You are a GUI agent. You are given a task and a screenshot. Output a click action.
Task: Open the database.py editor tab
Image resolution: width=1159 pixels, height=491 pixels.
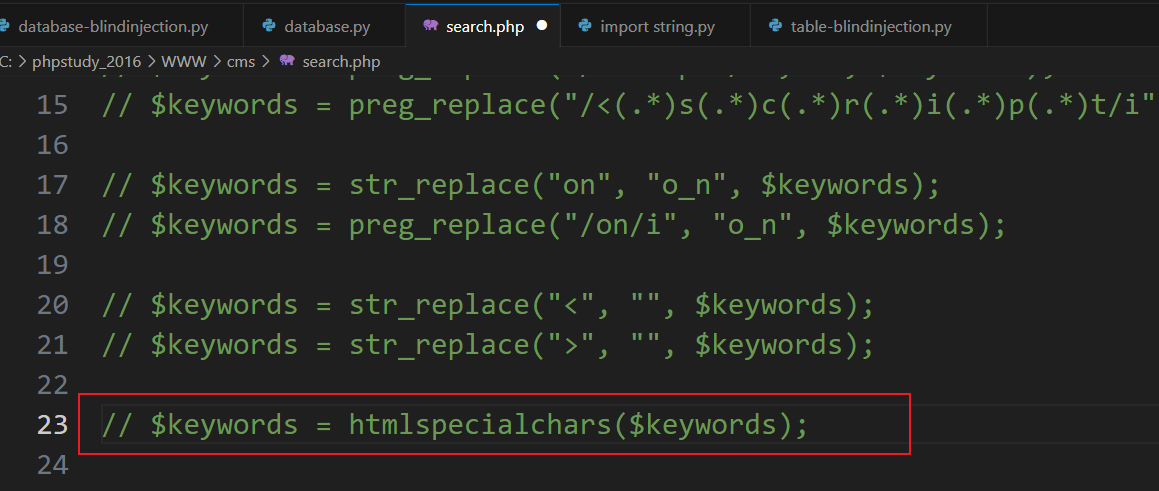point(325,27)
